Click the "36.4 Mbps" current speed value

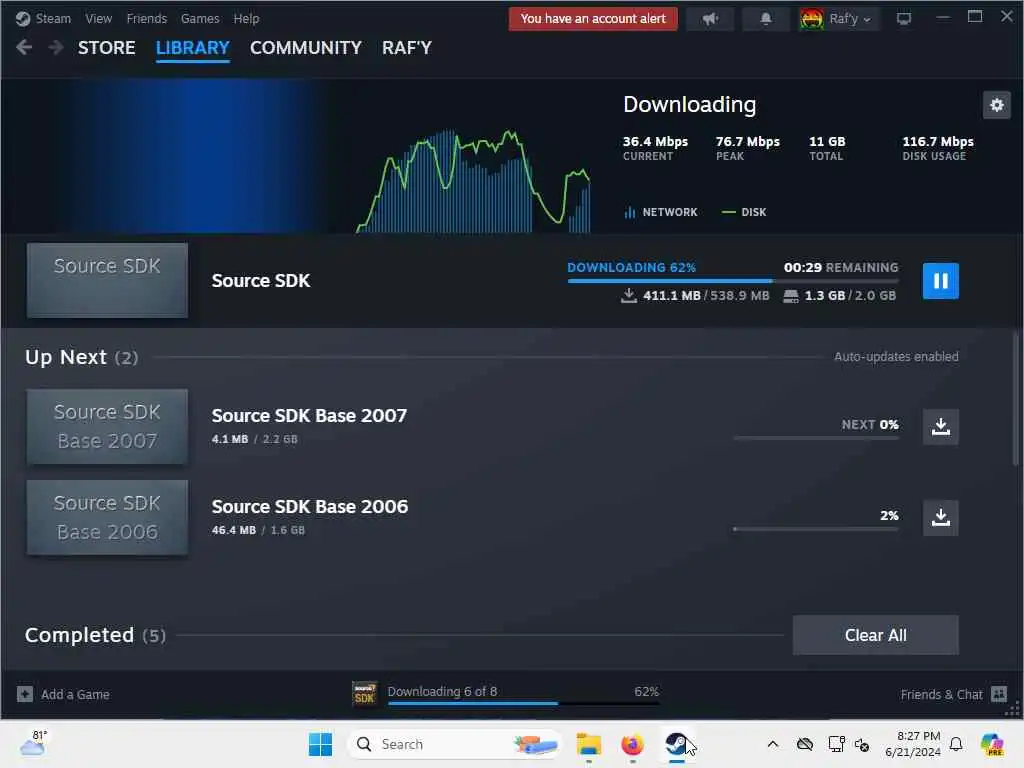(x=655, y=141)
